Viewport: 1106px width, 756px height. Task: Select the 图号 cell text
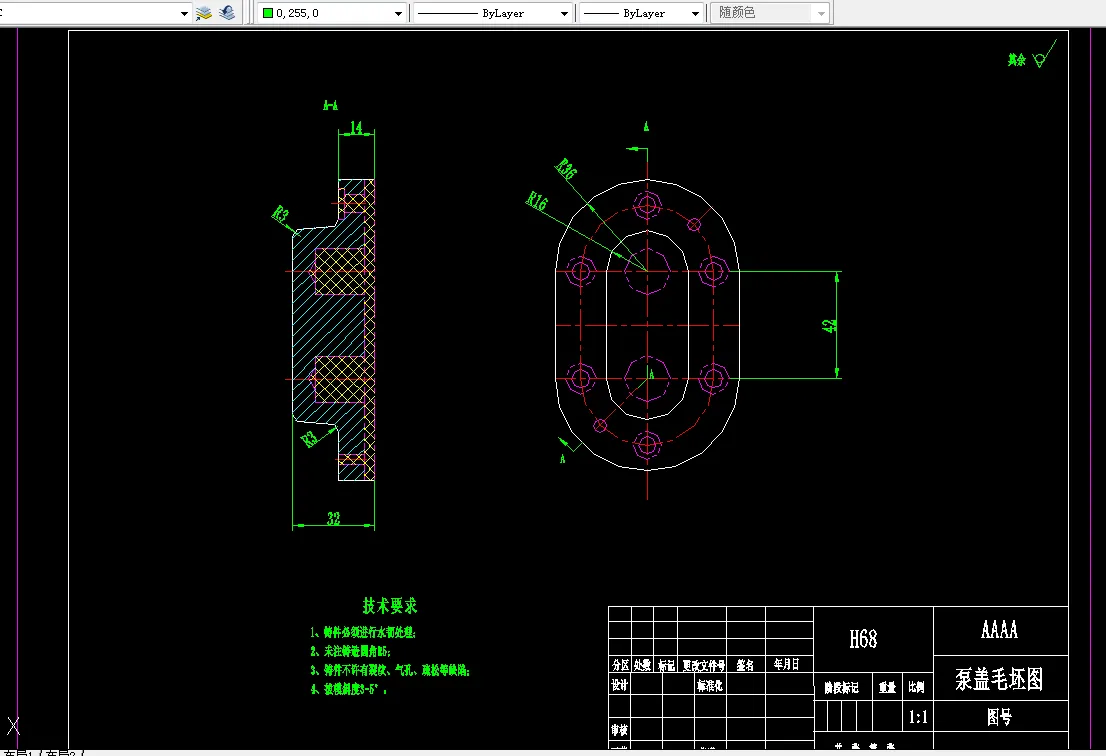coord(999,717)
